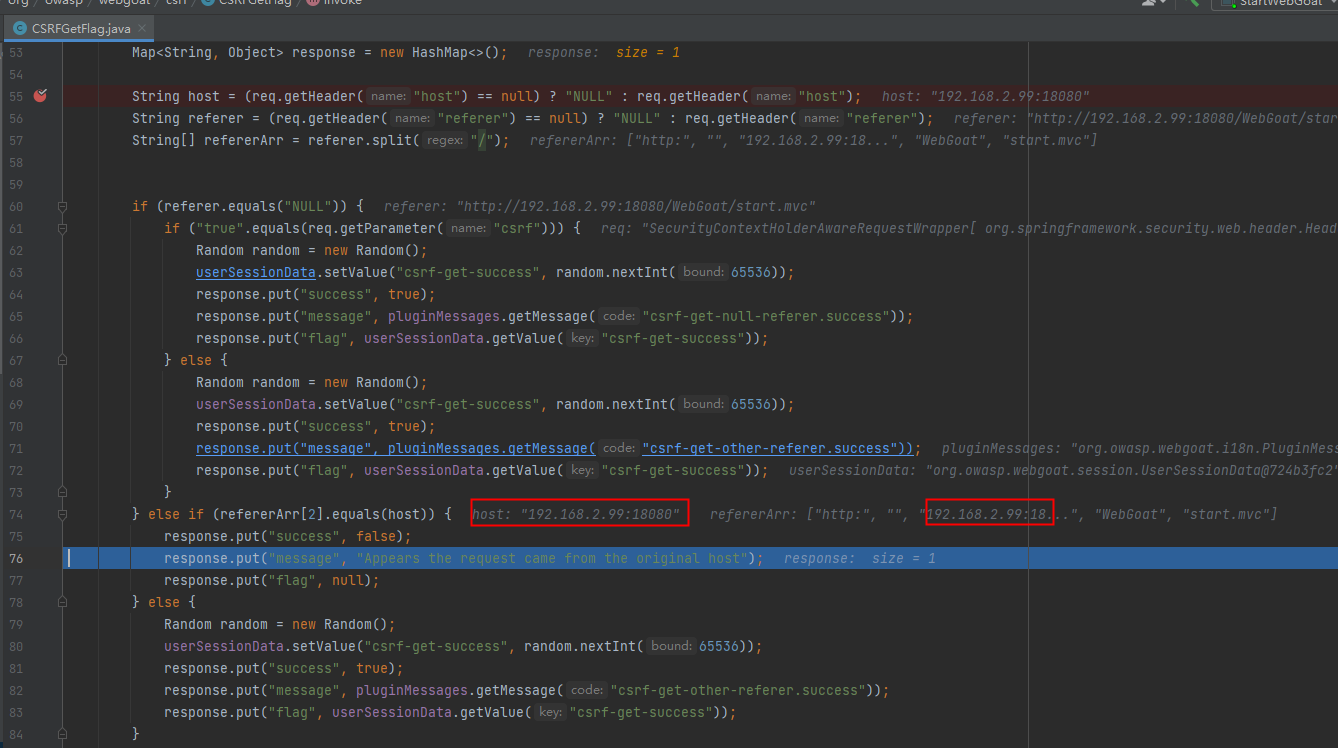Click the req inline debug value on line 61
1338x748 pixels.
click(969, 228)
